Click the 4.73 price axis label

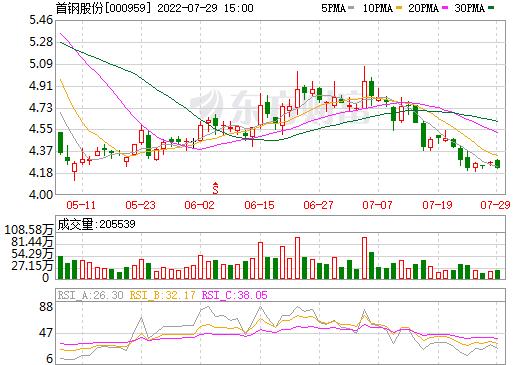point(41,108)
